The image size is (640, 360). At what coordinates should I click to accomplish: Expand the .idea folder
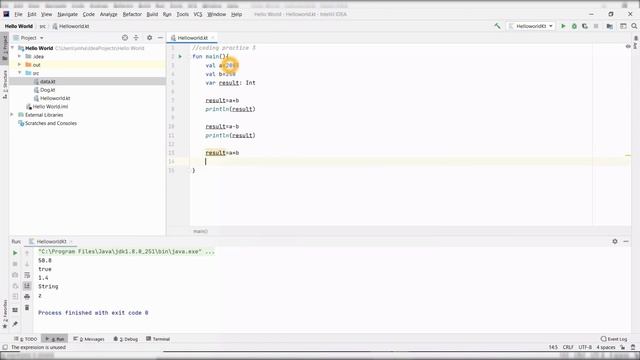[x=20, y=56]
